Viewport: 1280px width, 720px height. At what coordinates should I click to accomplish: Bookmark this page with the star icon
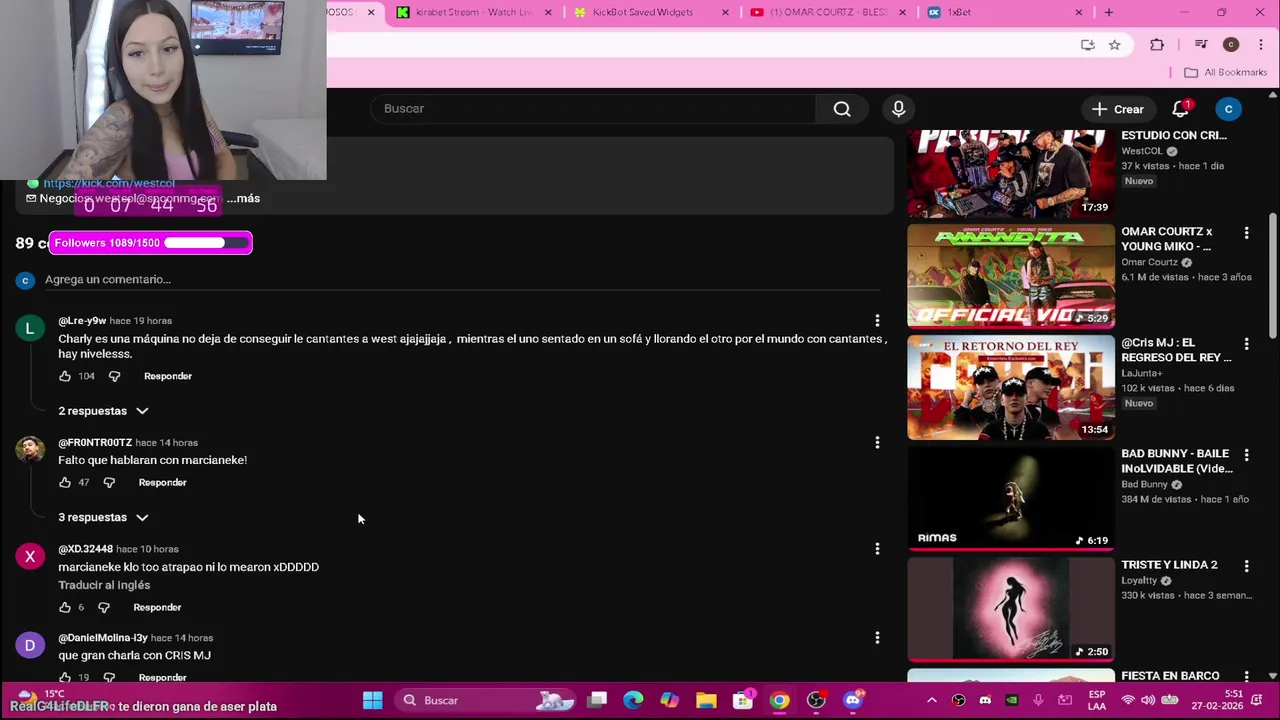(x=1114, y=45)
